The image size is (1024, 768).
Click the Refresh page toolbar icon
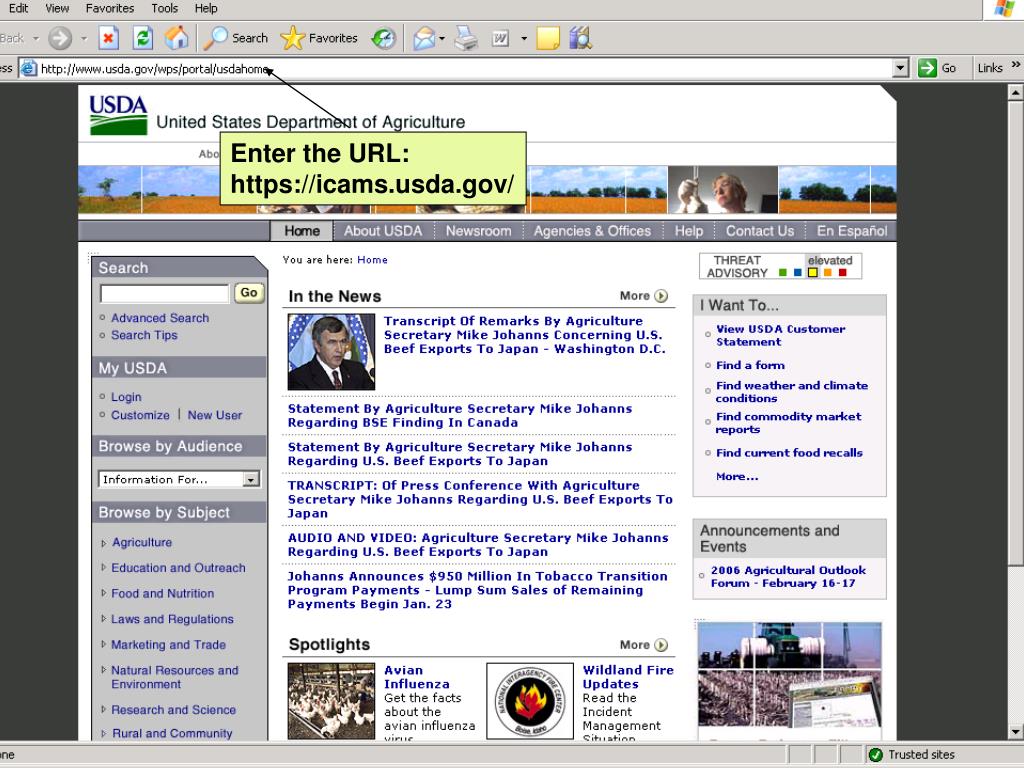point(142,38)
